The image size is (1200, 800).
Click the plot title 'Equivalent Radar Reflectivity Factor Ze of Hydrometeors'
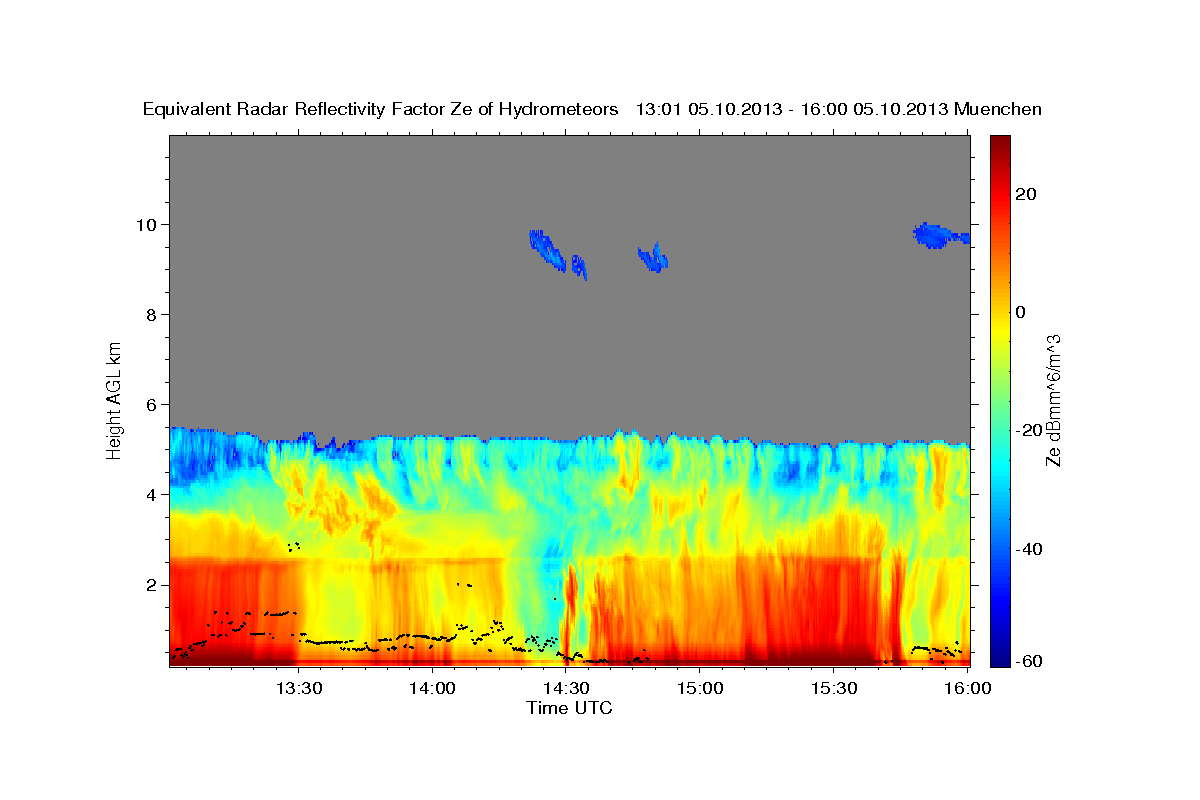[381, 109]
